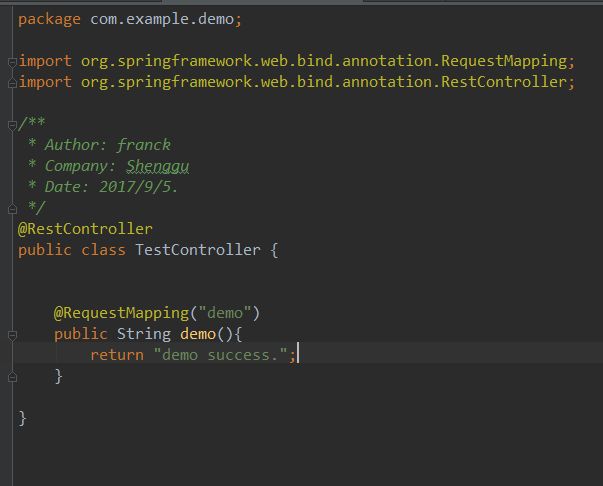Image resolution: width=603 pixels, height=486 pixels.
Task: Click the String return type
Action: point(144,334)
